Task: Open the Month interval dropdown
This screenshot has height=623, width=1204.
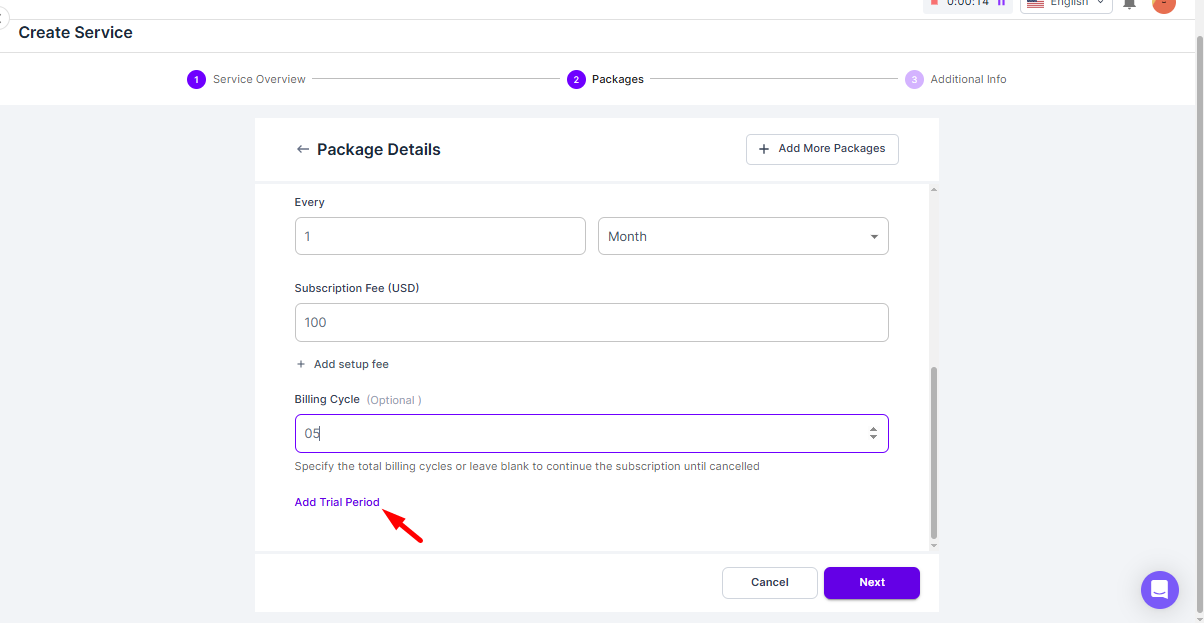Action: 742,236
